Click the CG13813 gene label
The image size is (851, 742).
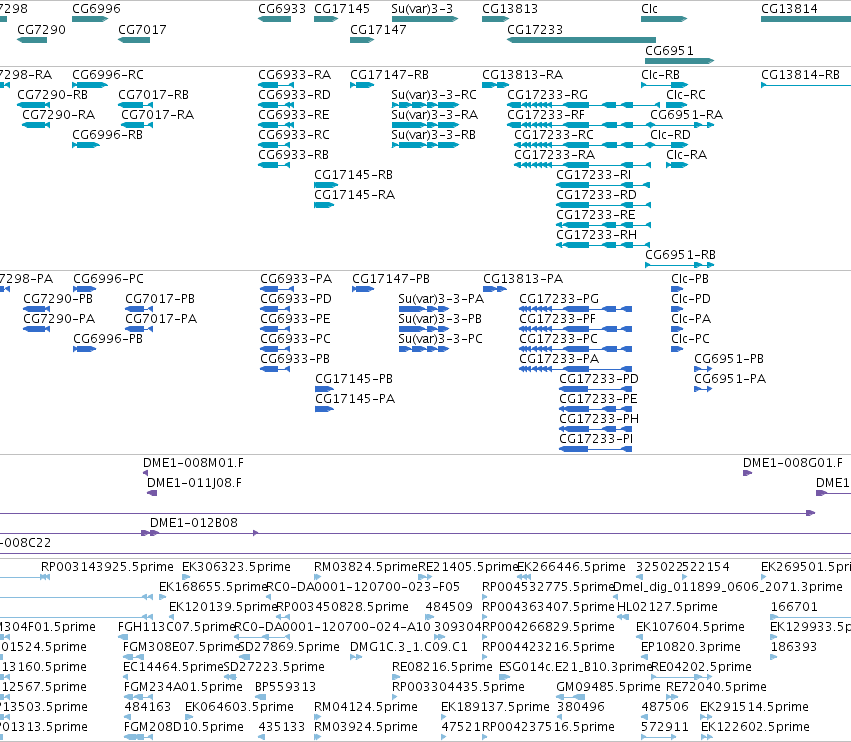[x=510, y=9]
